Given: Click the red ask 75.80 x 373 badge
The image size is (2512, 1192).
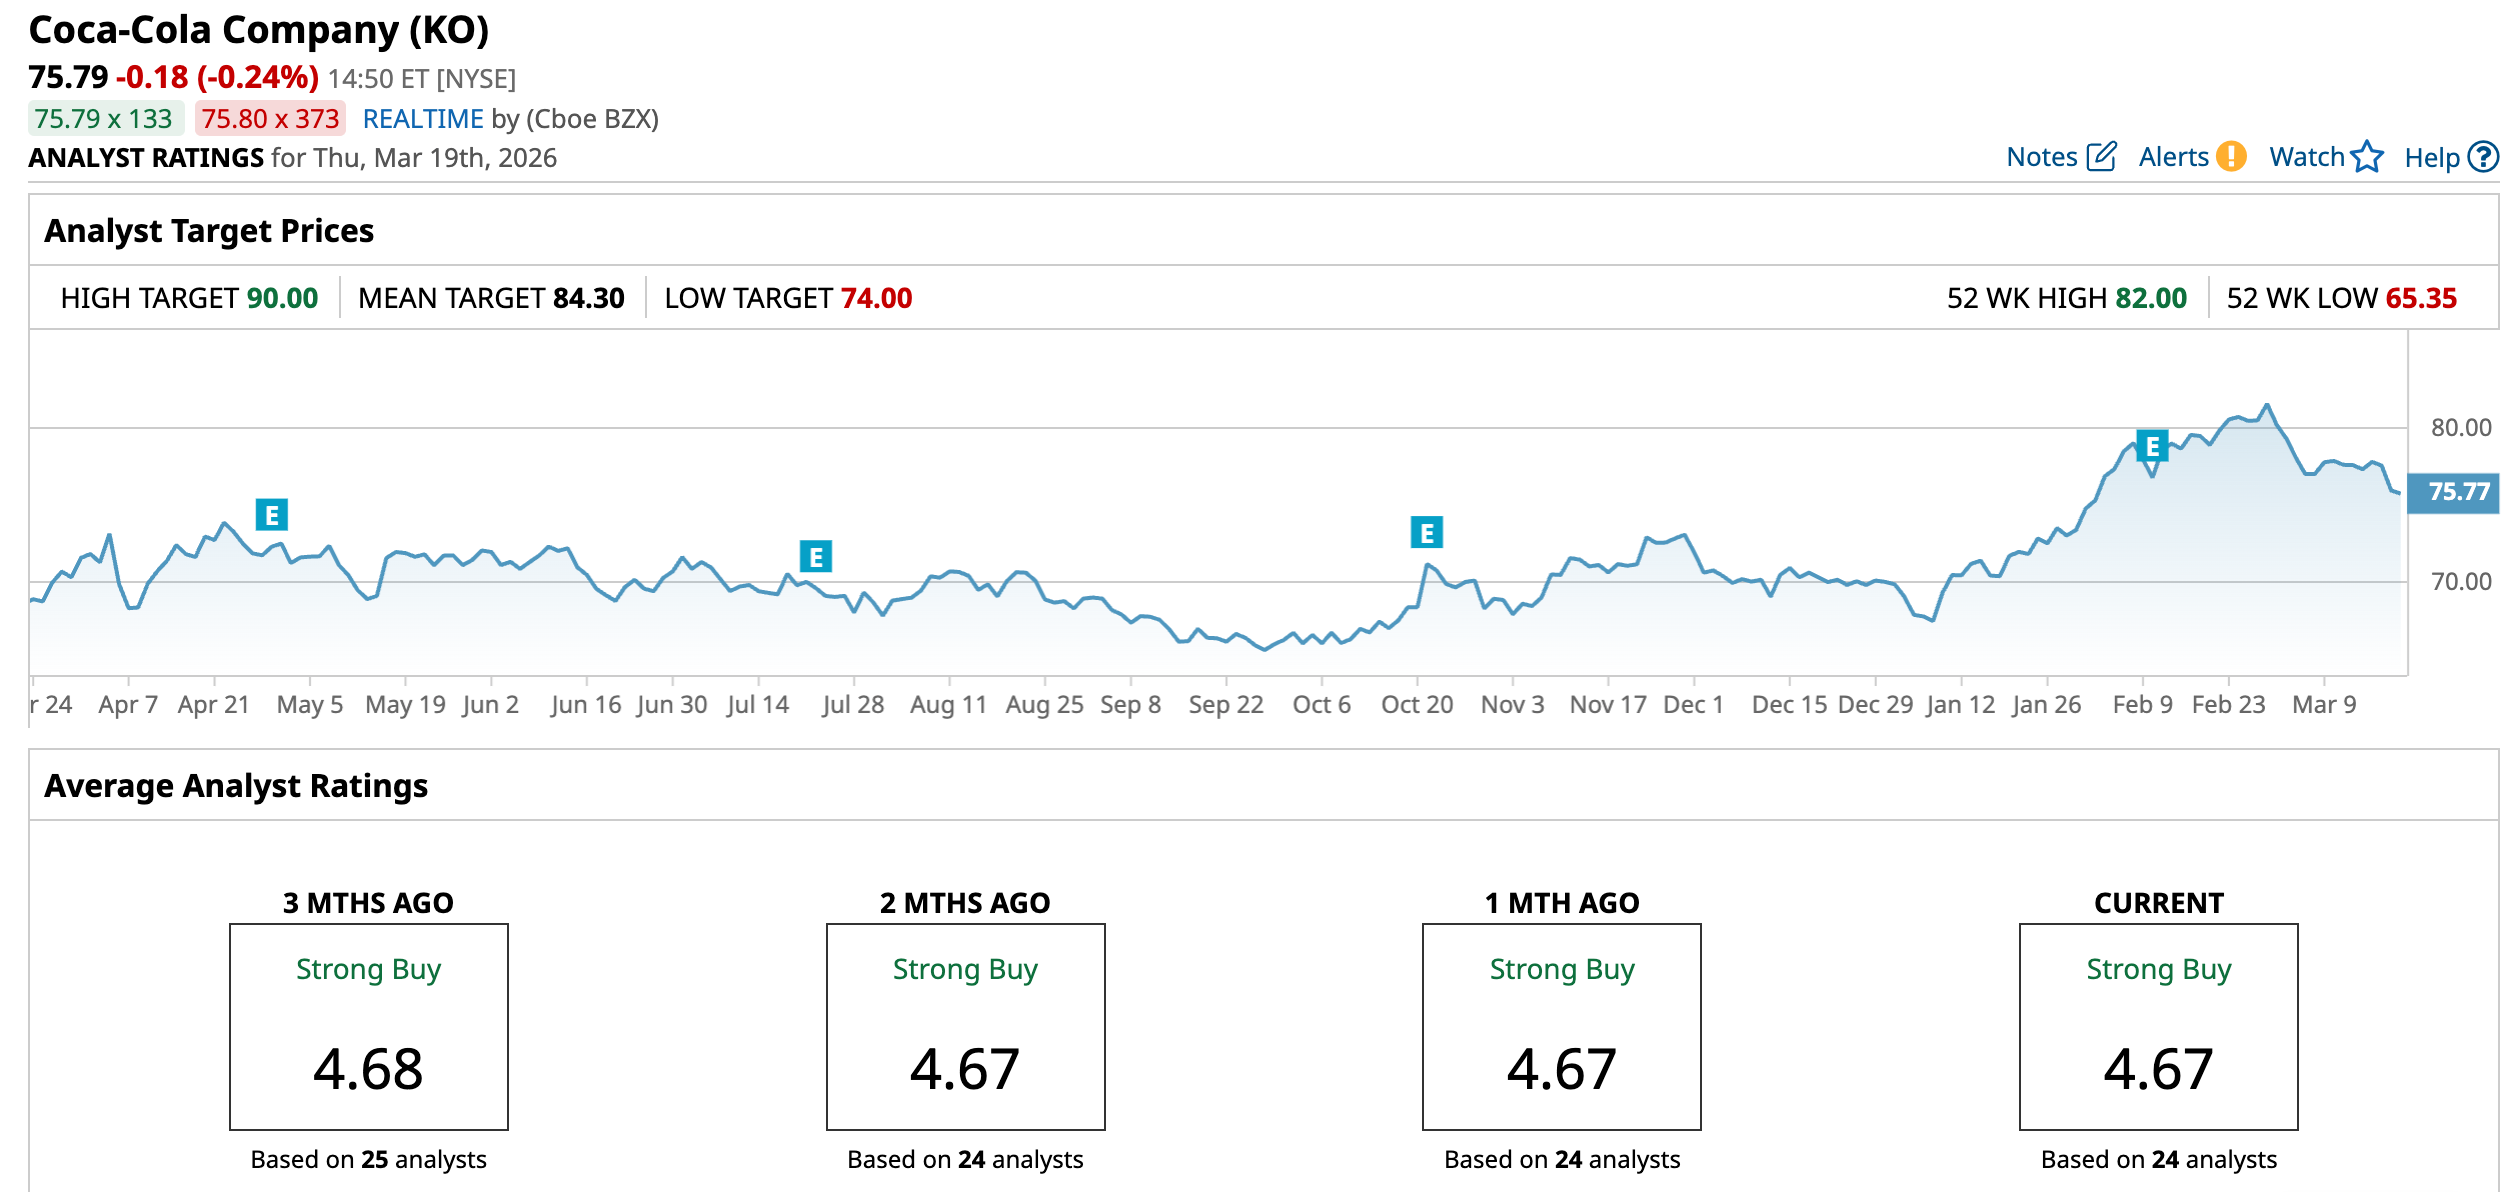Looking at the screenshot, I should pyautogui.click(x=270, y=119).
